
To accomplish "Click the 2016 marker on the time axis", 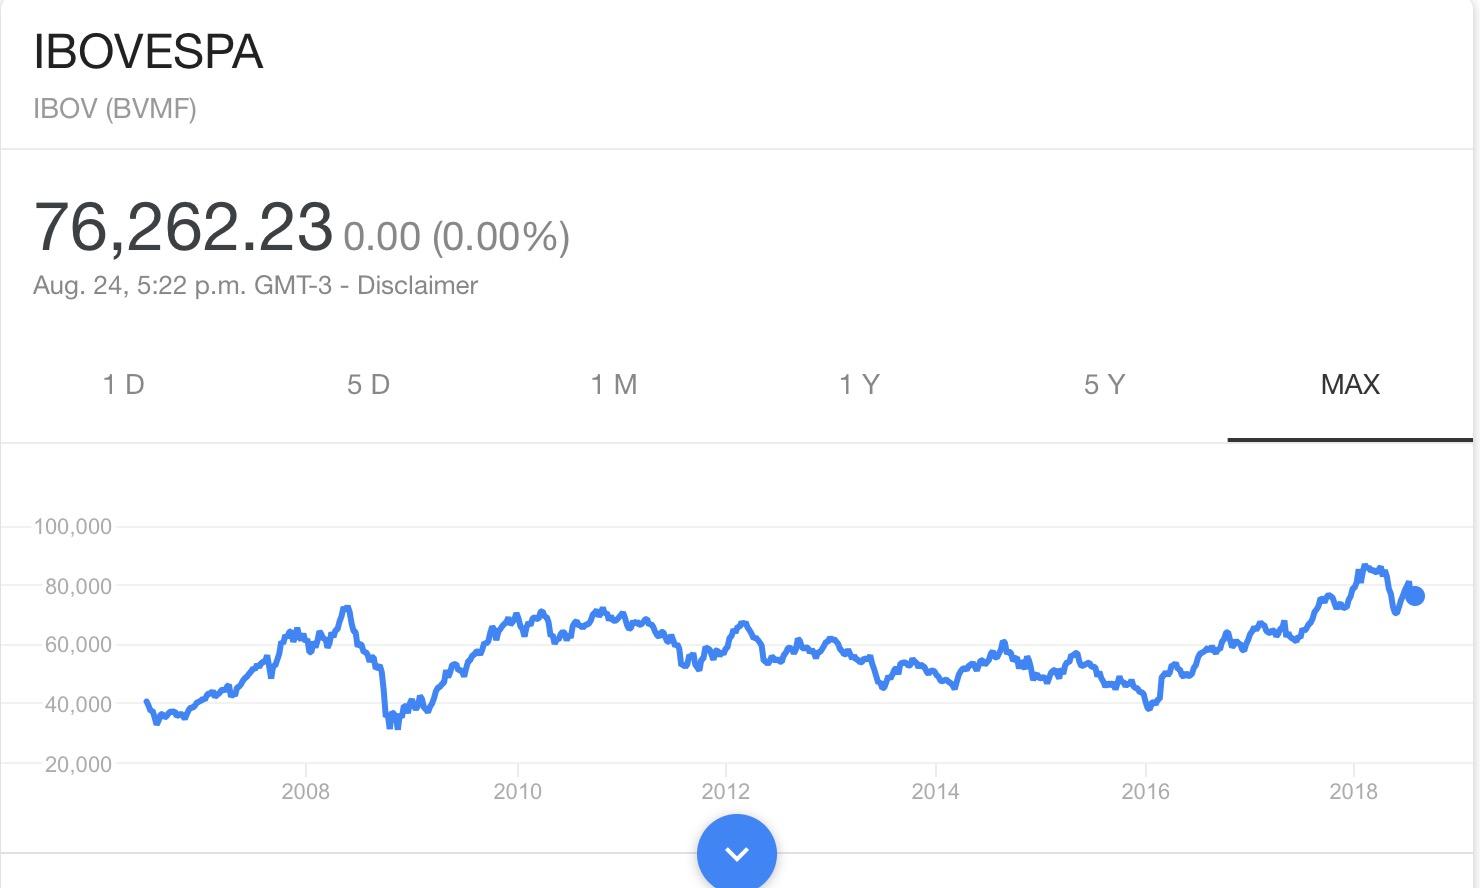I will tap(1145, 792).
